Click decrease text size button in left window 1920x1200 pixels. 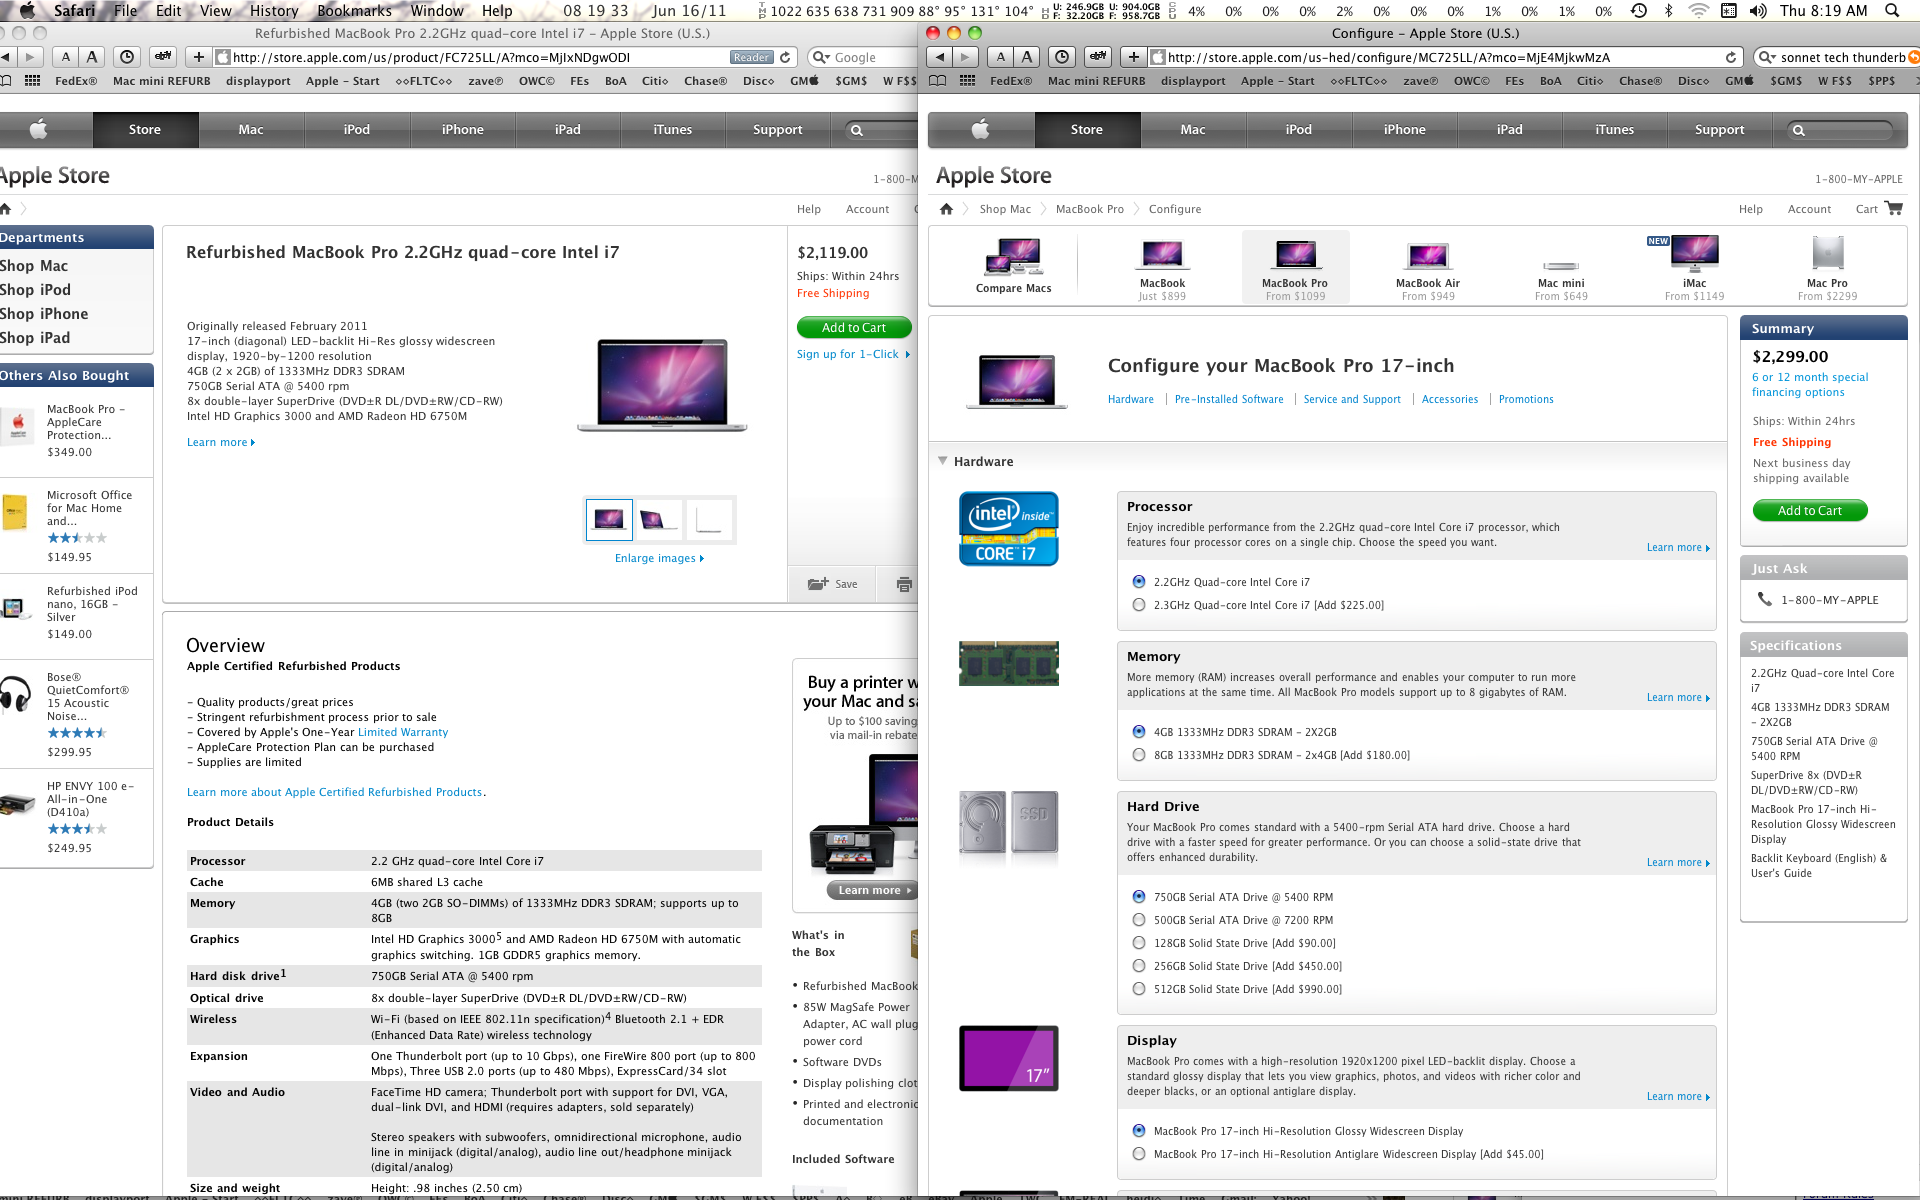click(x=66, y=57)
